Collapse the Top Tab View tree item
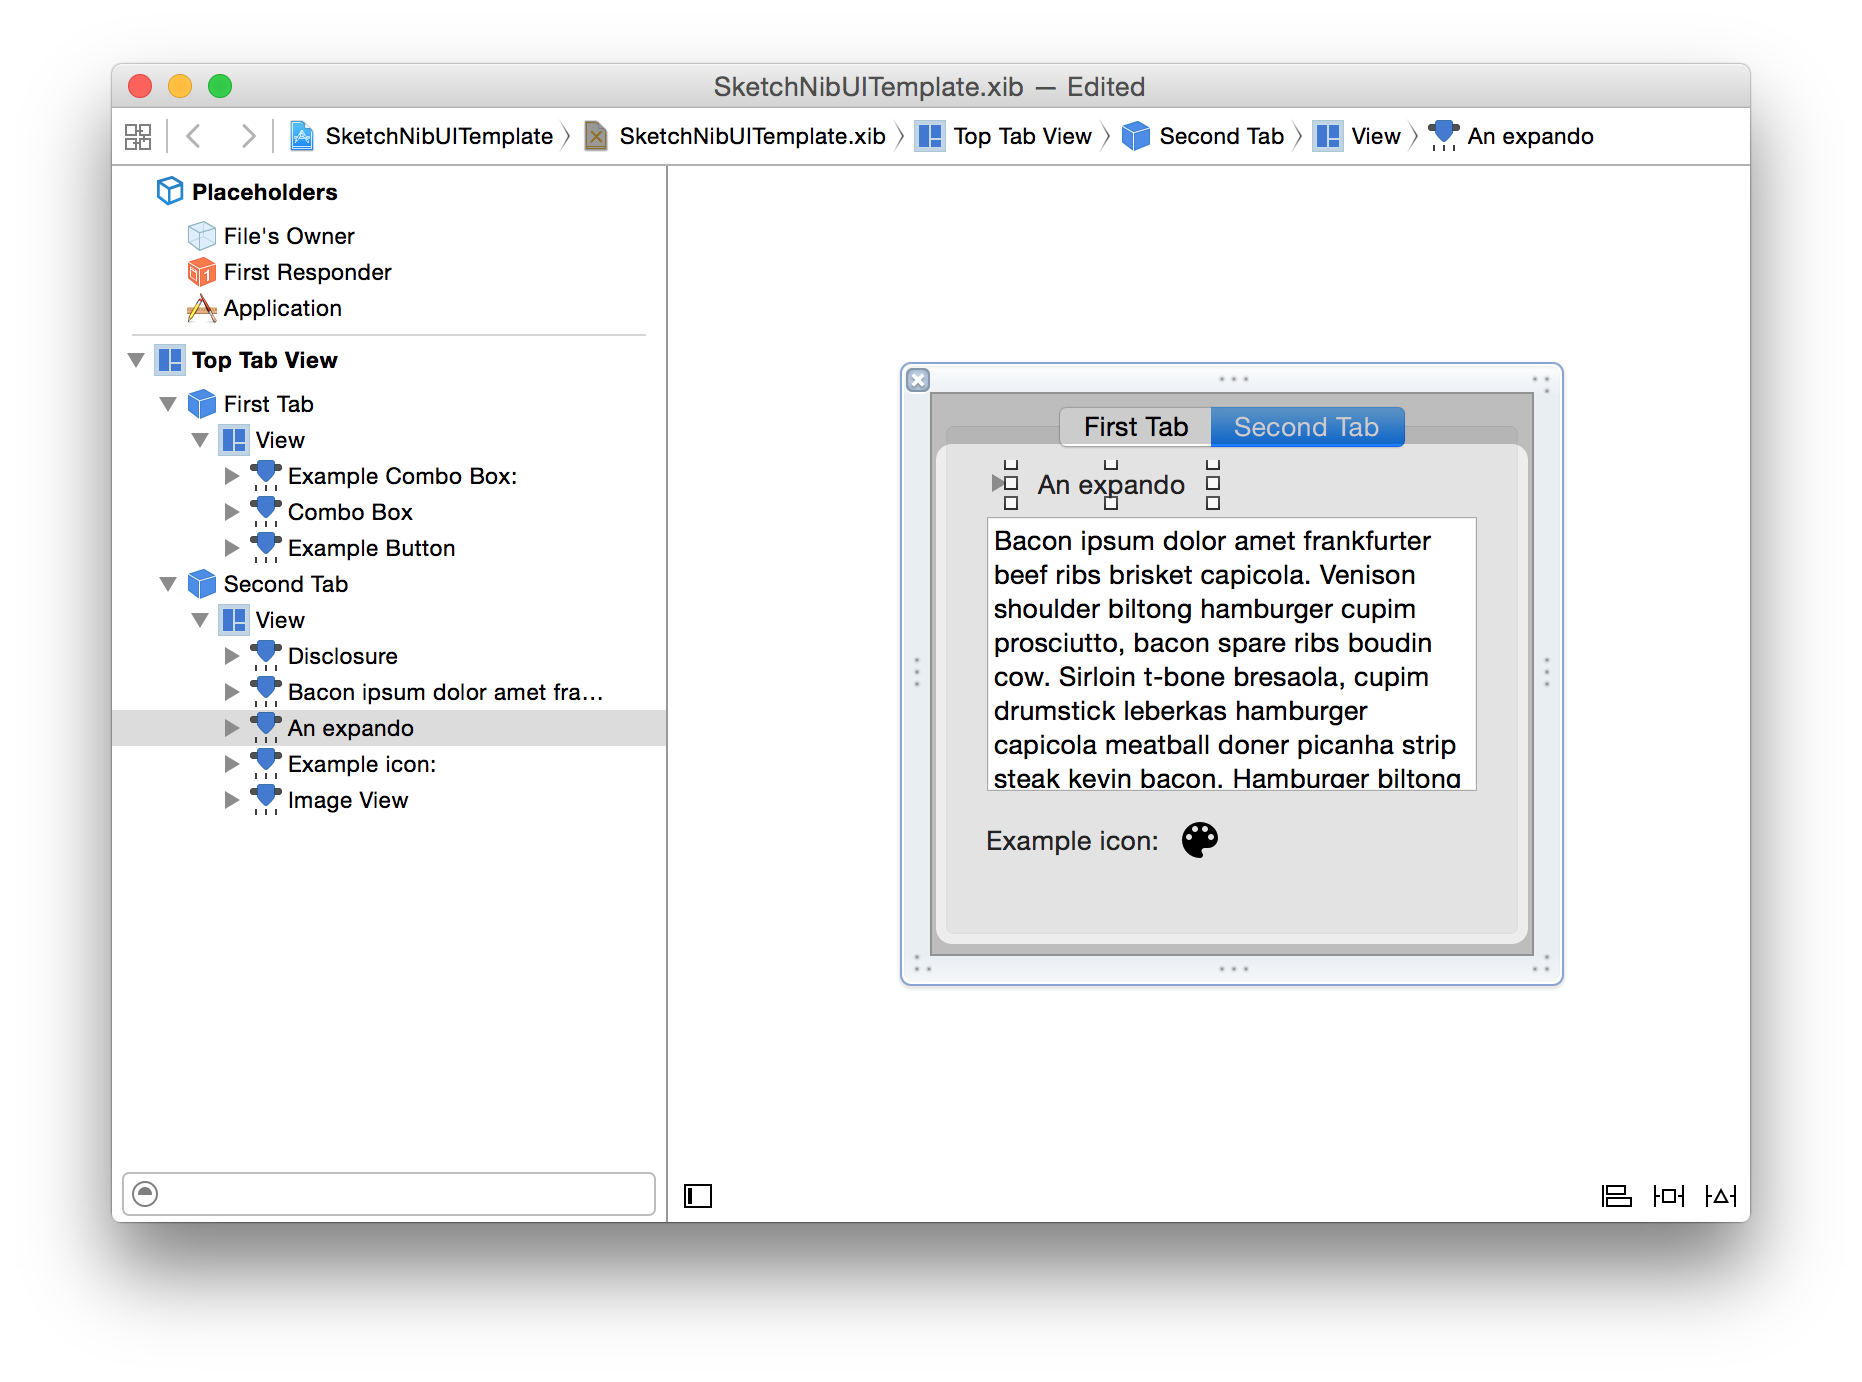1862x1382 pixels. click(137, 360)
